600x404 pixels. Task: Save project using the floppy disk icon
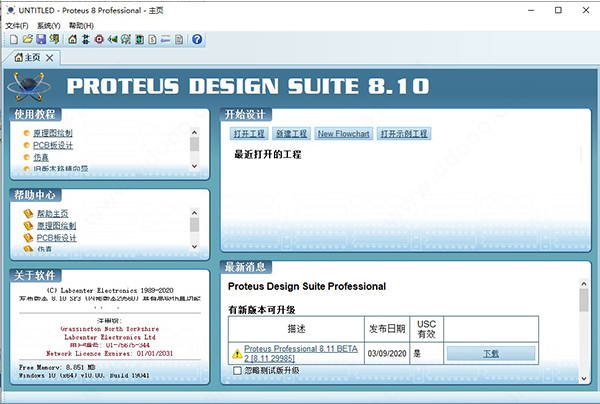click(x=41, y=39)
